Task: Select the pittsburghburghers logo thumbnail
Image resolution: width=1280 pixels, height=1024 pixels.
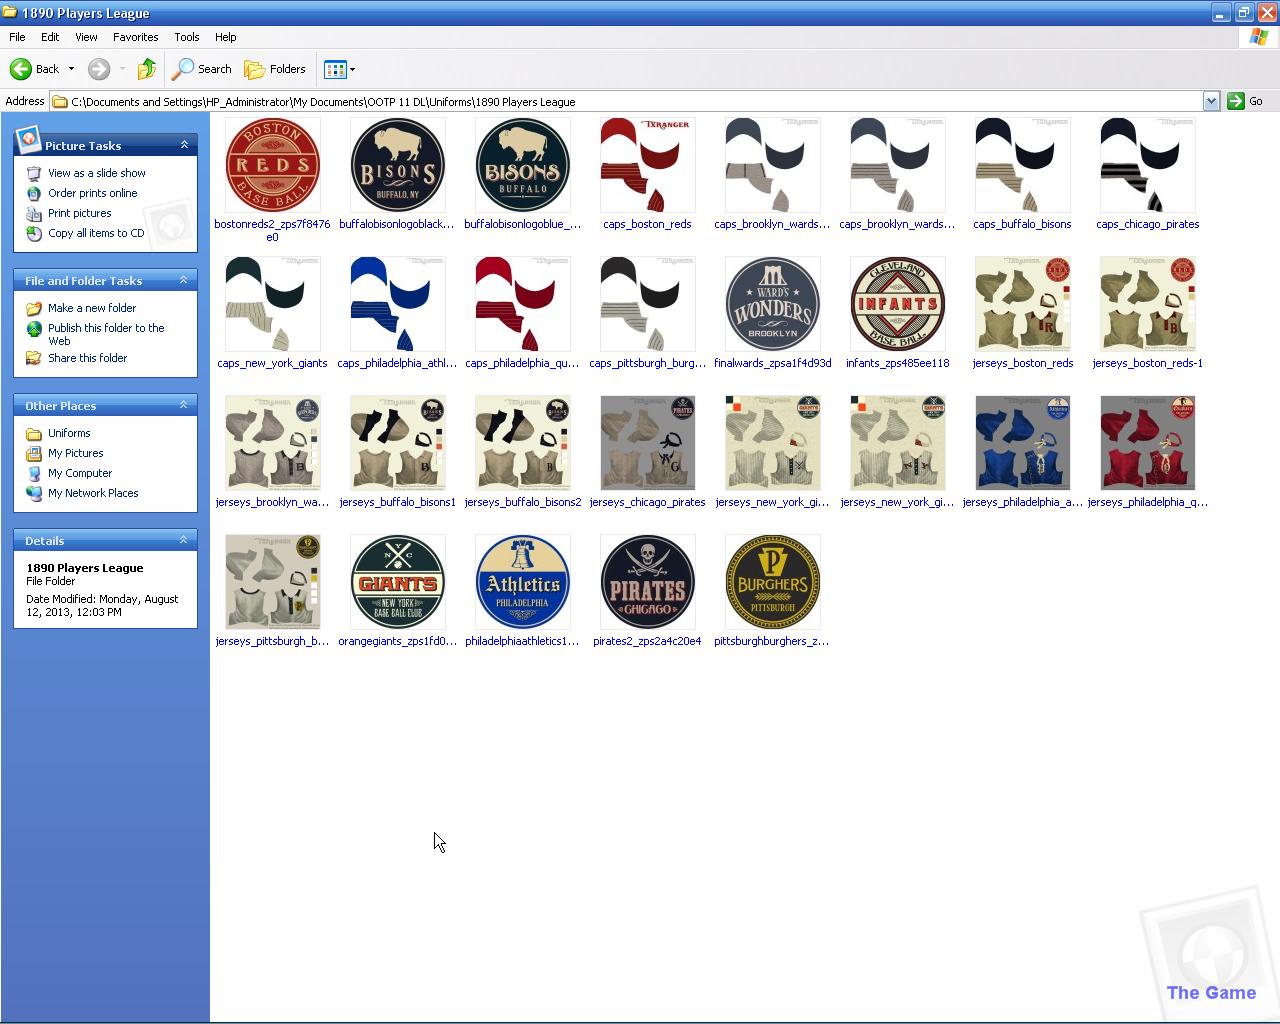Action: (x=773, y=582)
